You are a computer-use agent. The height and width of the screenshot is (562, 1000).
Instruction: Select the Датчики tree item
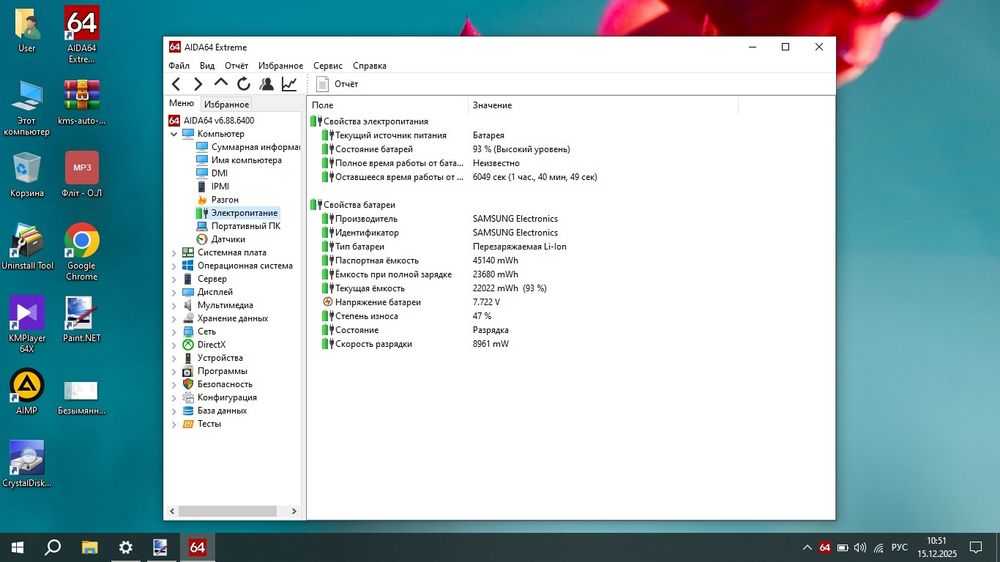pos(221,239)
